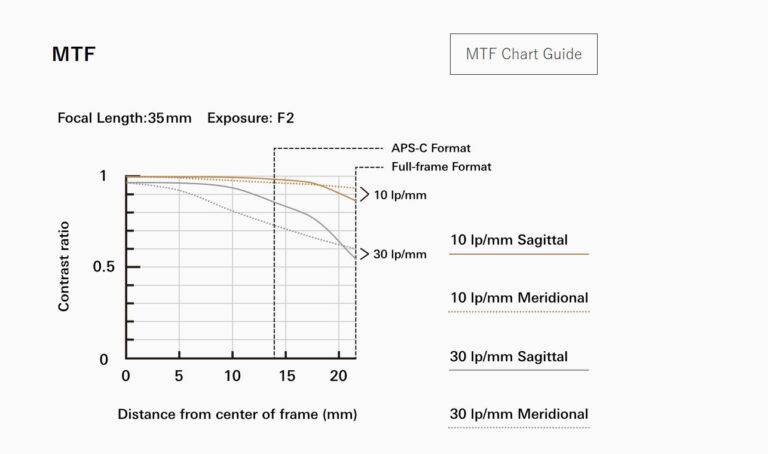Click the 30 lp/mm curve annotation on the chart
This screenshot has width=768, height=454.
[400, 254]
